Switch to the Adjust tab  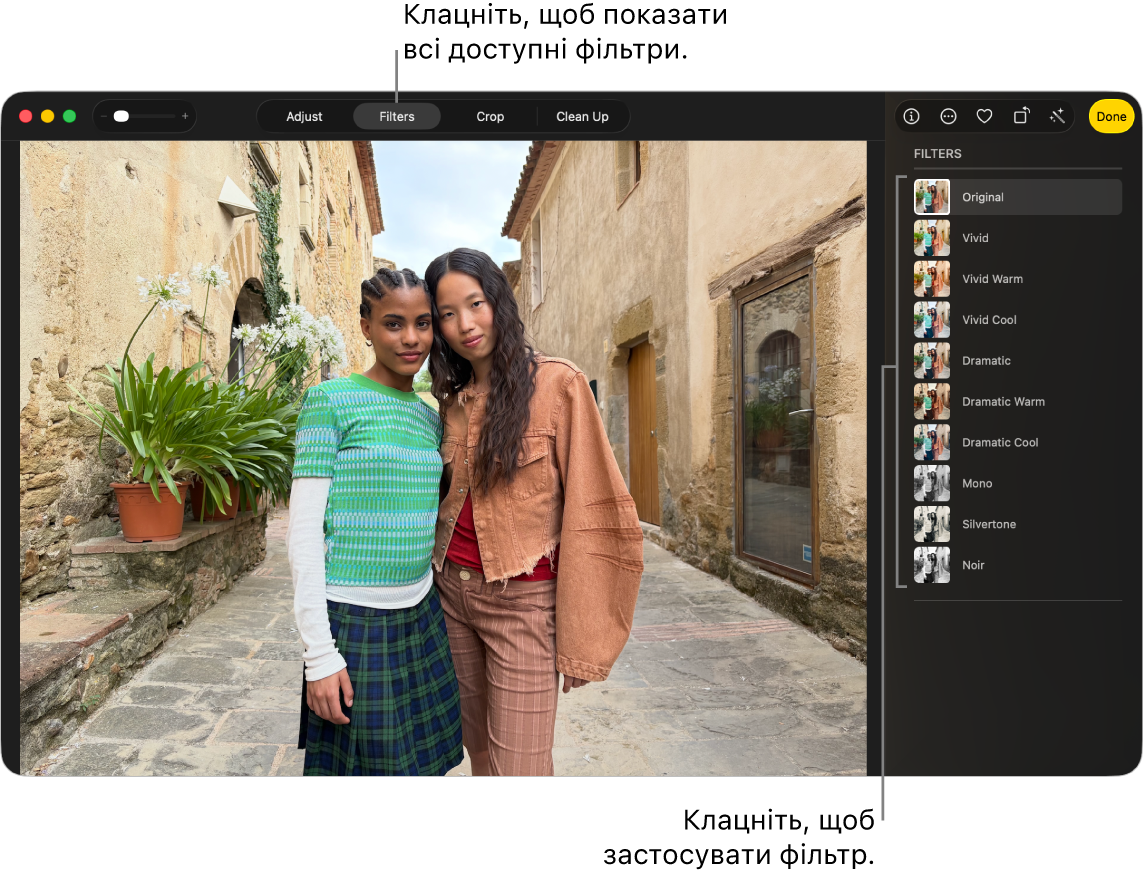[304, 117]
